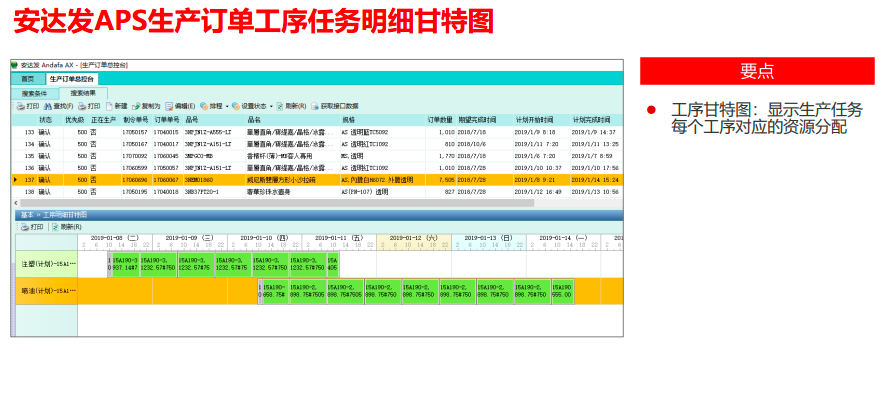Viewport: 884px width, 401px height.
Task: Run the 排程 scheduling tool
Action: (x=211, y=106)
